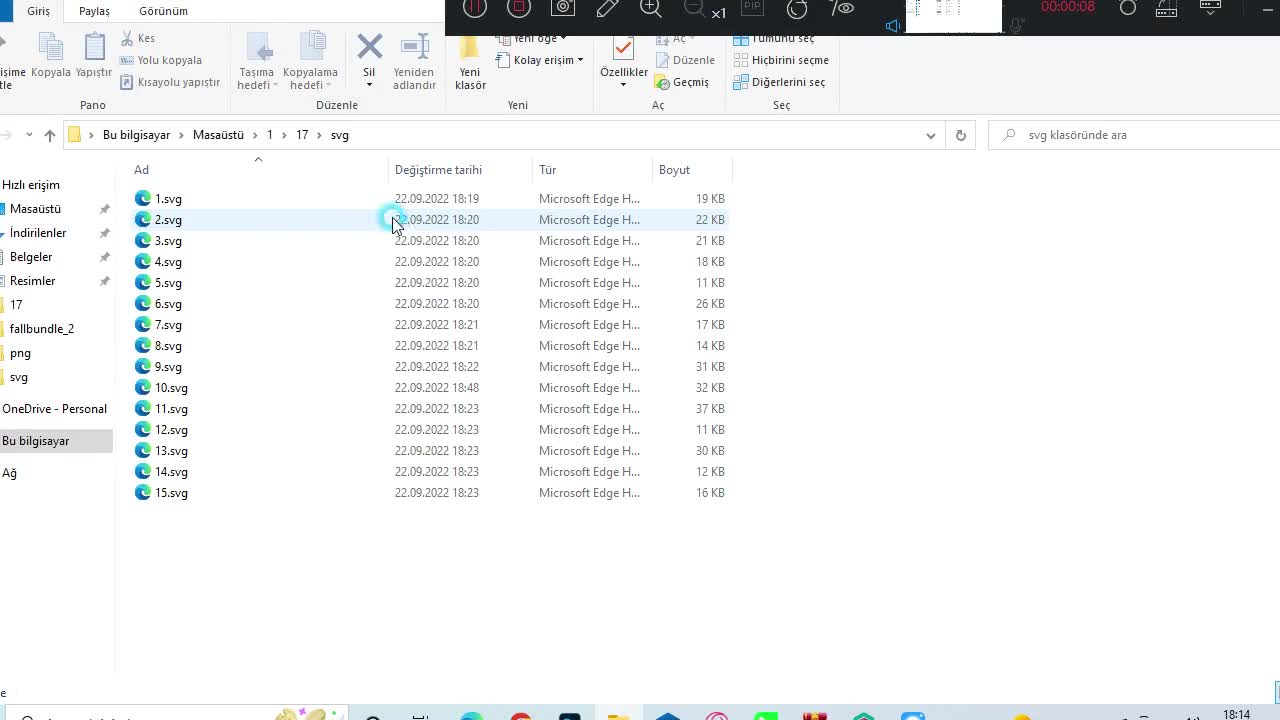Open Hızlı erişim in the sidebar
Image resolution: width=1280 pixels, height=720 pixels.
pyautogui.click(x=31, y=185)
